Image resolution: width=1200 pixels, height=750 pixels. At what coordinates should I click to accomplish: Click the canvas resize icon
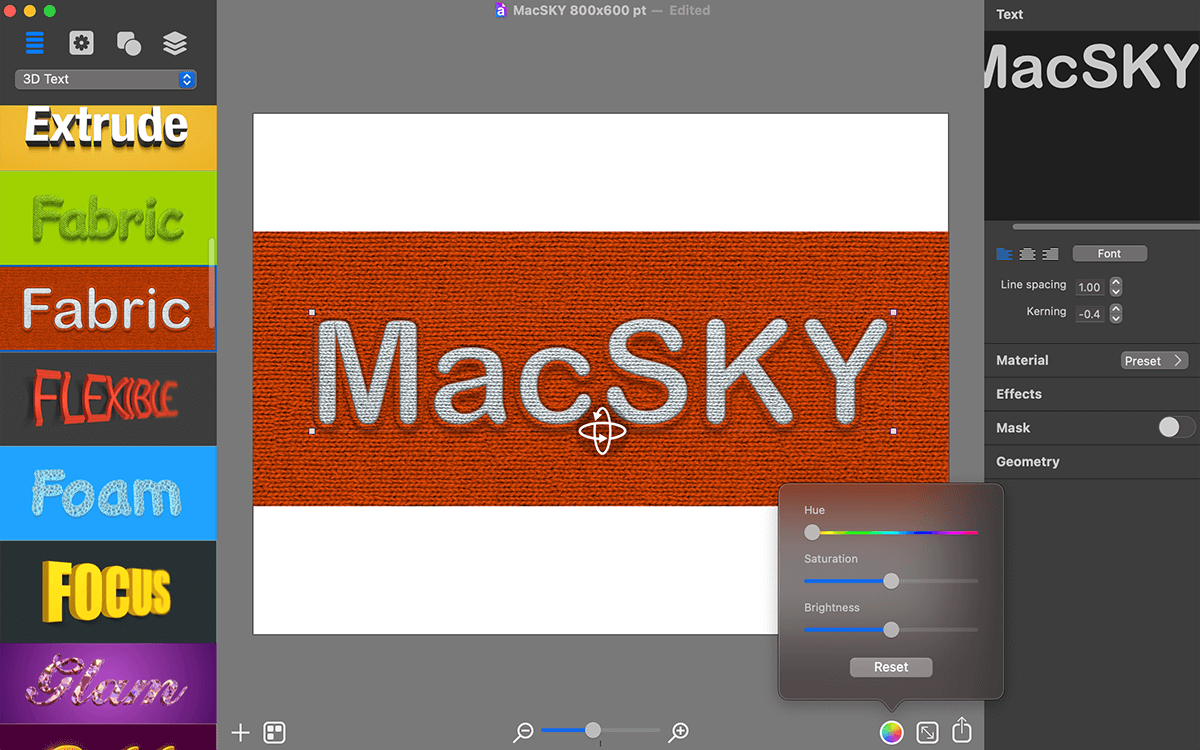[927, 733]
